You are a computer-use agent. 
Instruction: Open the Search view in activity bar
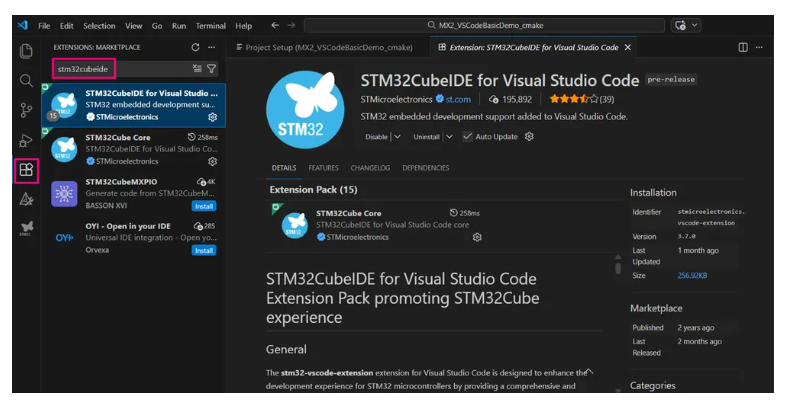click(26, 80)
